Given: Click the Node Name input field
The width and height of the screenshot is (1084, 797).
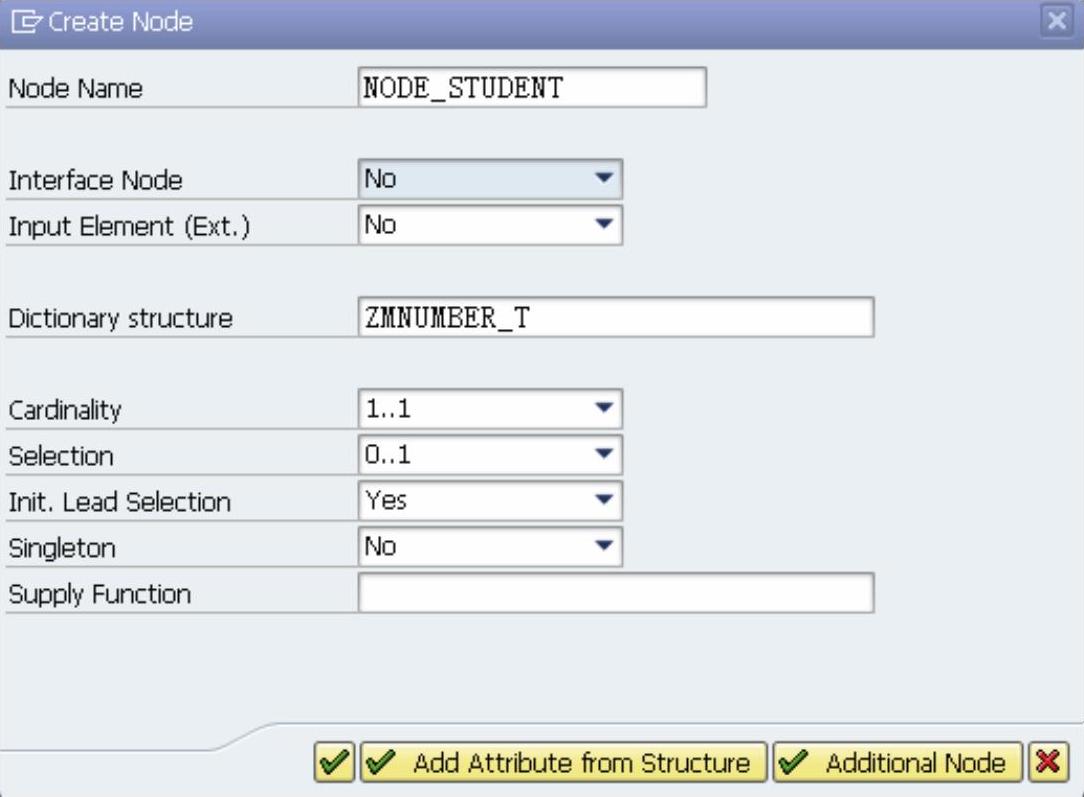Looking at the screenshot, I should pos(532,87).
